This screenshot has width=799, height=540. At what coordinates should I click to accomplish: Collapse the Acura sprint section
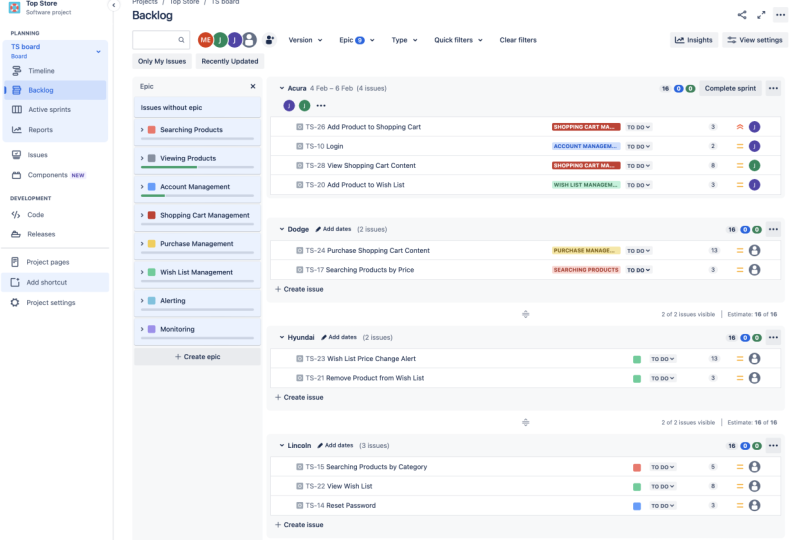[x=282, y=88]
